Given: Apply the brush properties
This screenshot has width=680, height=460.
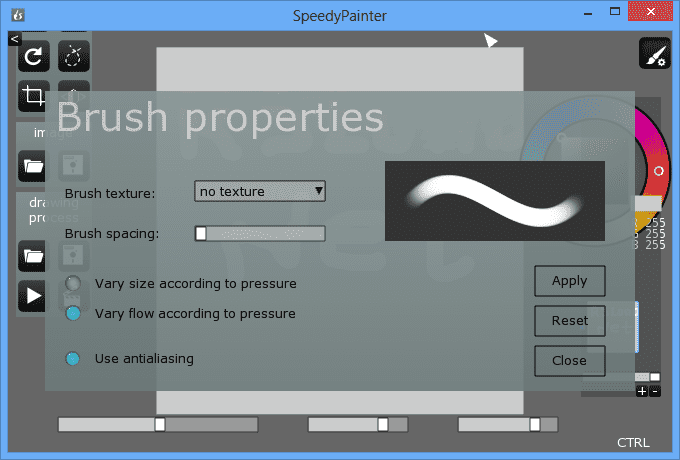Looking at the screenshot, I should [570, 281].
